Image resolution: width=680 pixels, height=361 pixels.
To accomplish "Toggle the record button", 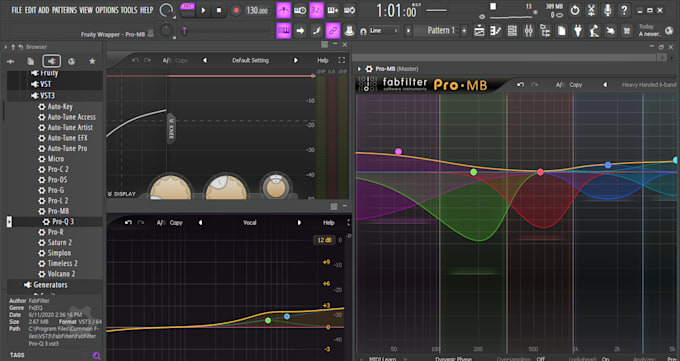I will pos(236,10).
